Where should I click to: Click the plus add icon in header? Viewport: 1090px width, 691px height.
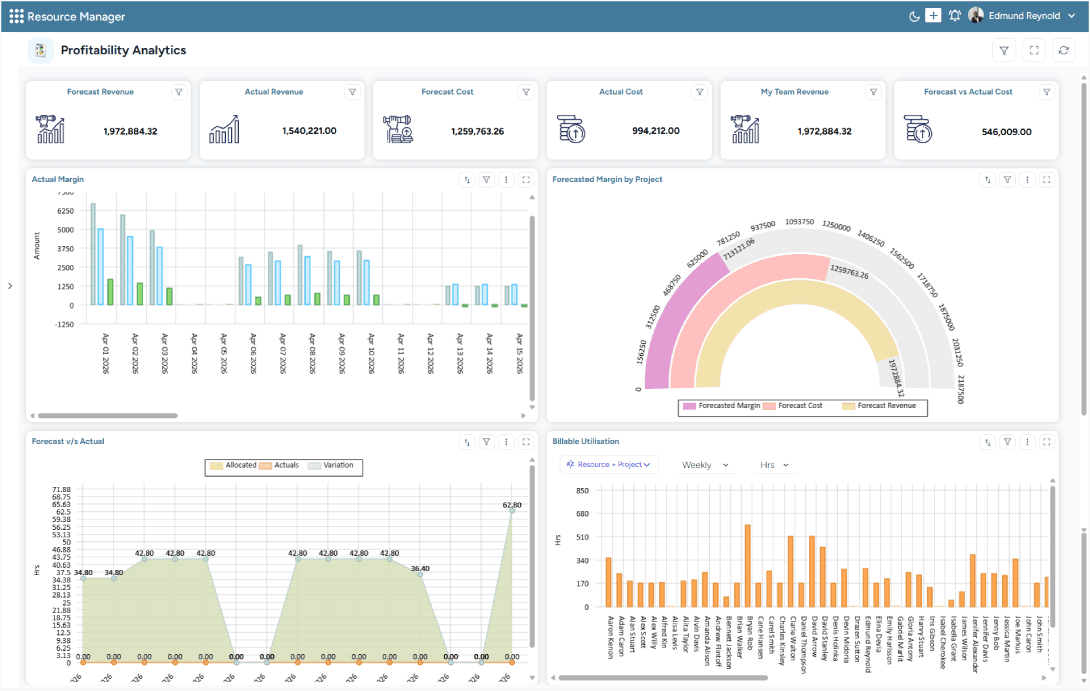click(933, 15)
